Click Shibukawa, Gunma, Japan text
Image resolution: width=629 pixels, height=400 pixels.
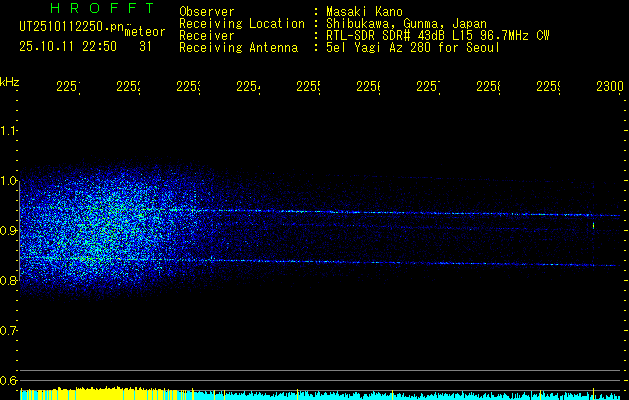click(406, 24)
